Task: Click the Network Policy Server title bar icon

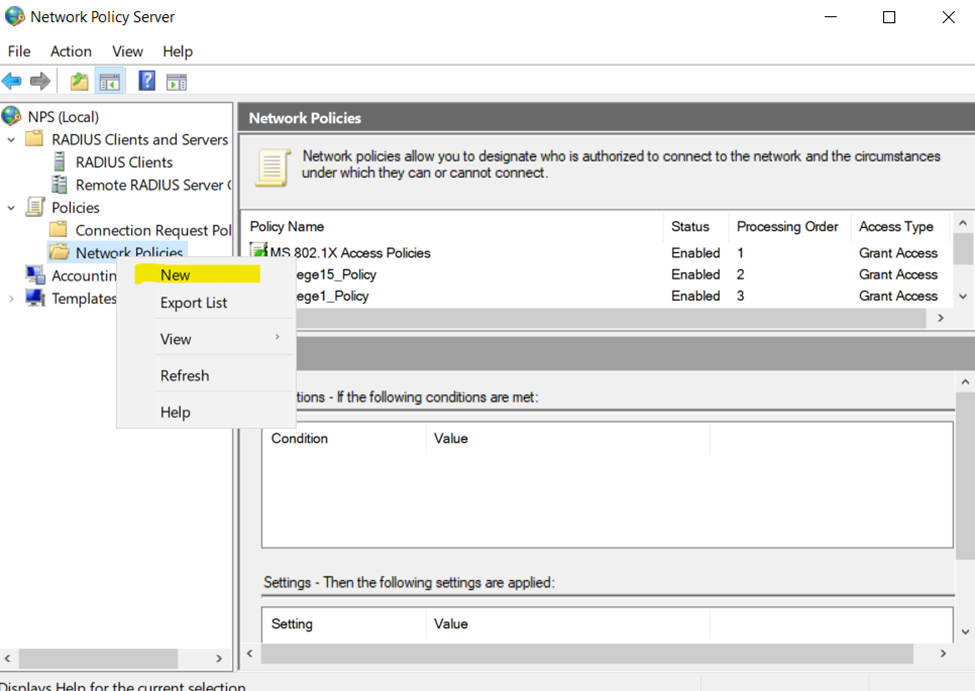Action: click(x=15, y=16)
